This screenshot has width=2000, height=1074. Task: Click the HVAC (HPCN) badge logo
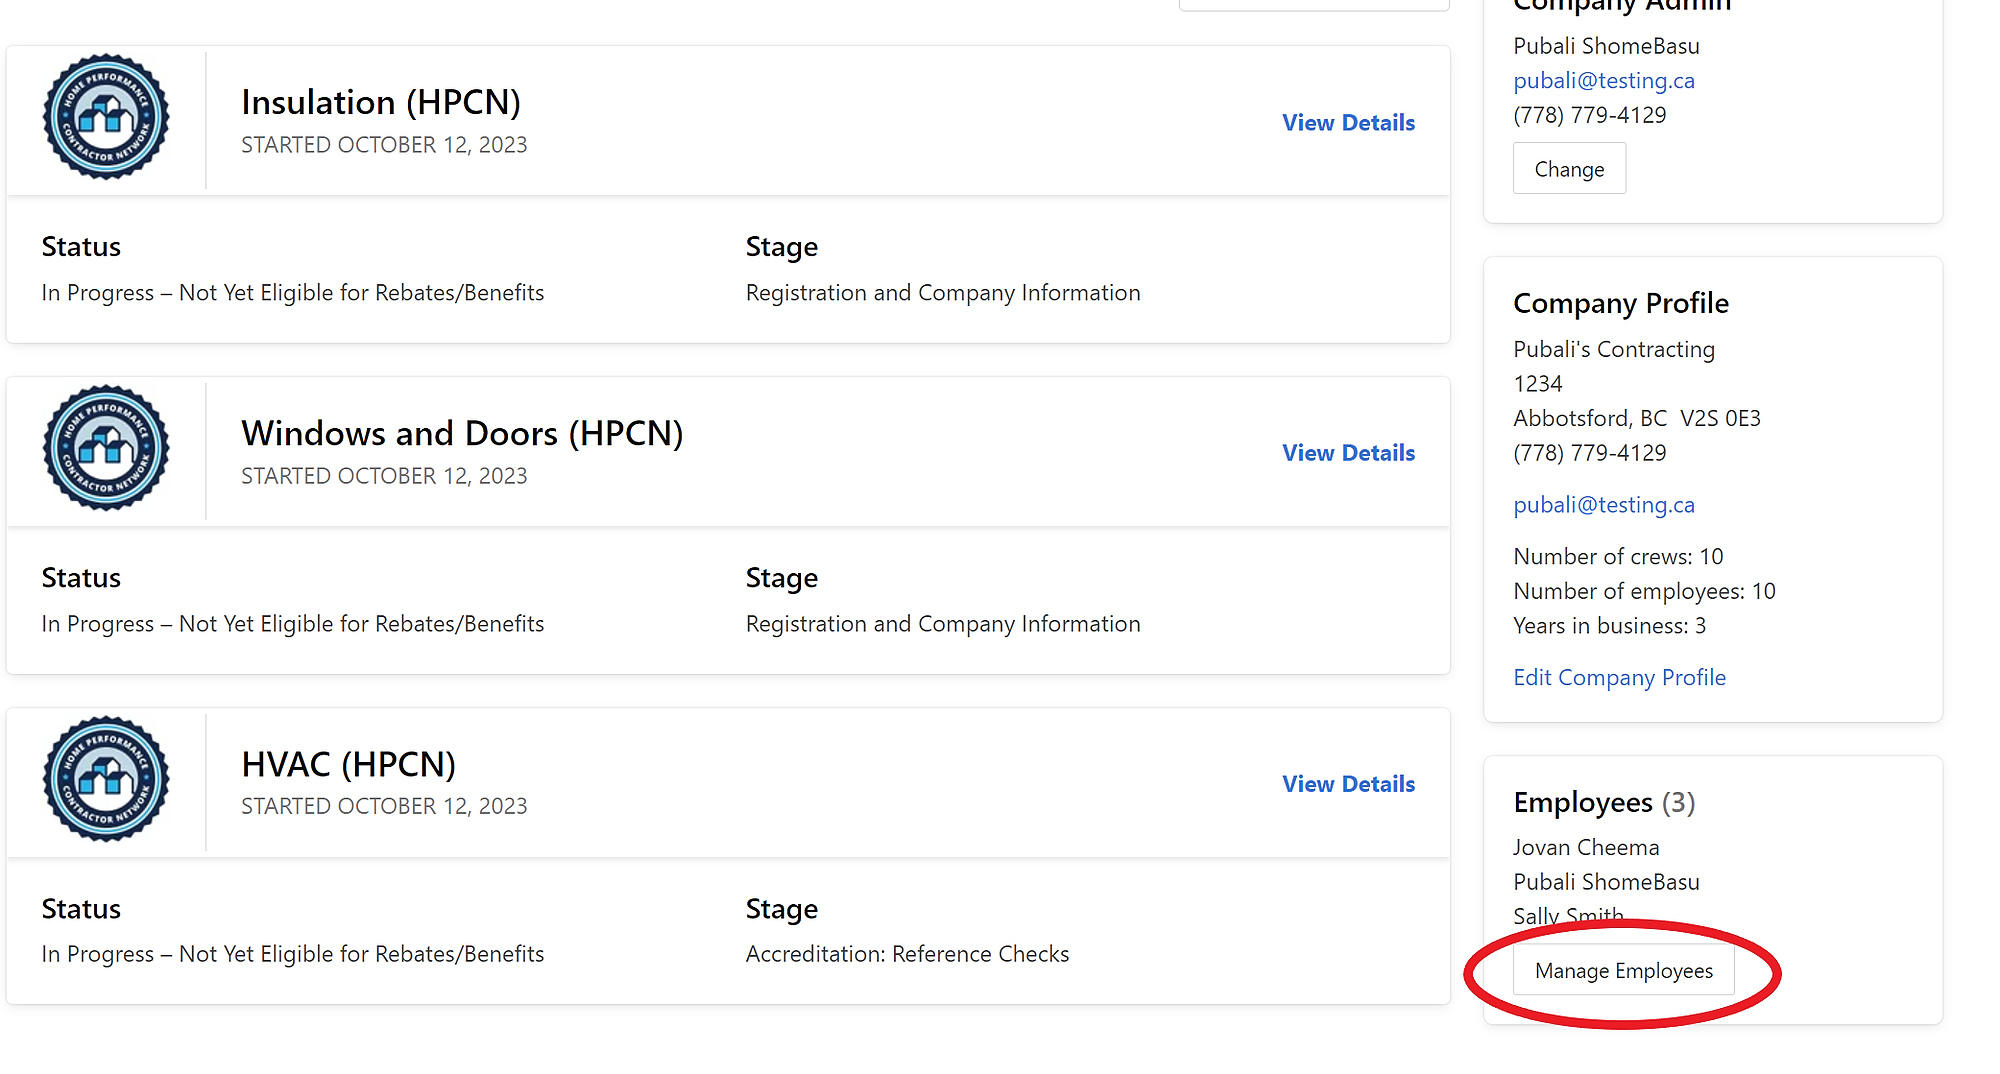pyautogui.click(x=106, y=780)
